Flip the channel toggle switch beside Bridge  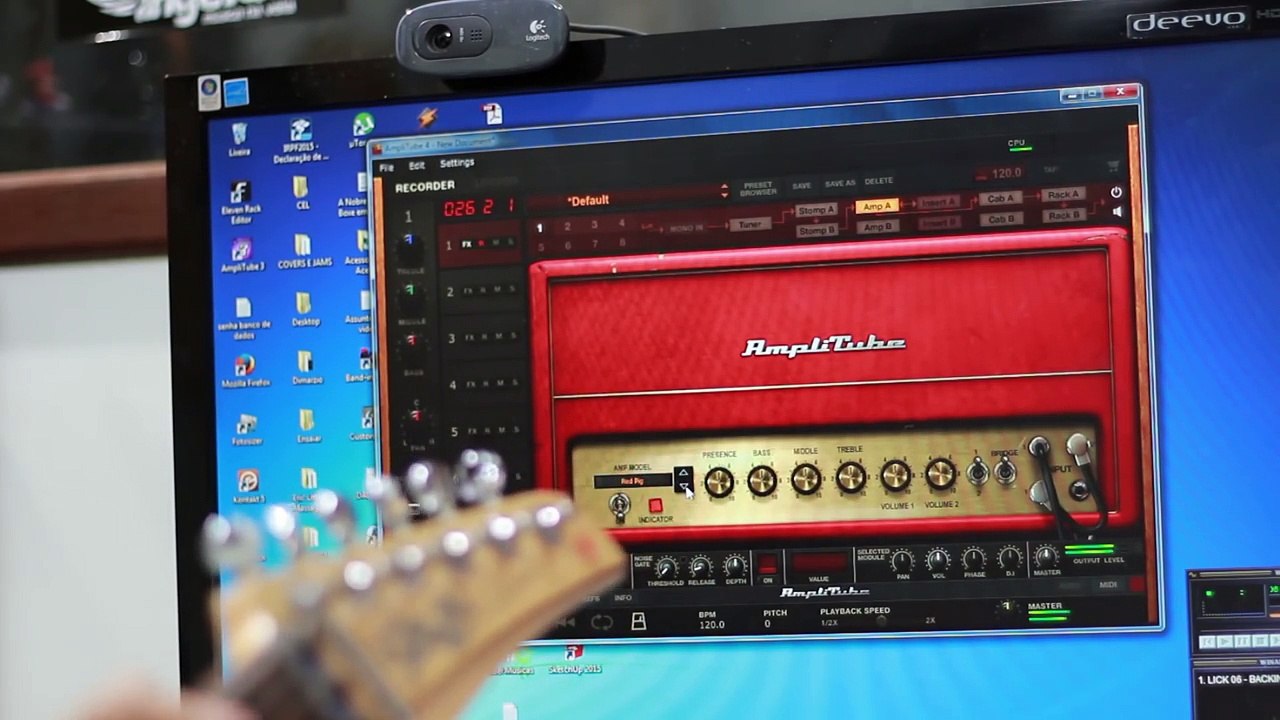978,473
